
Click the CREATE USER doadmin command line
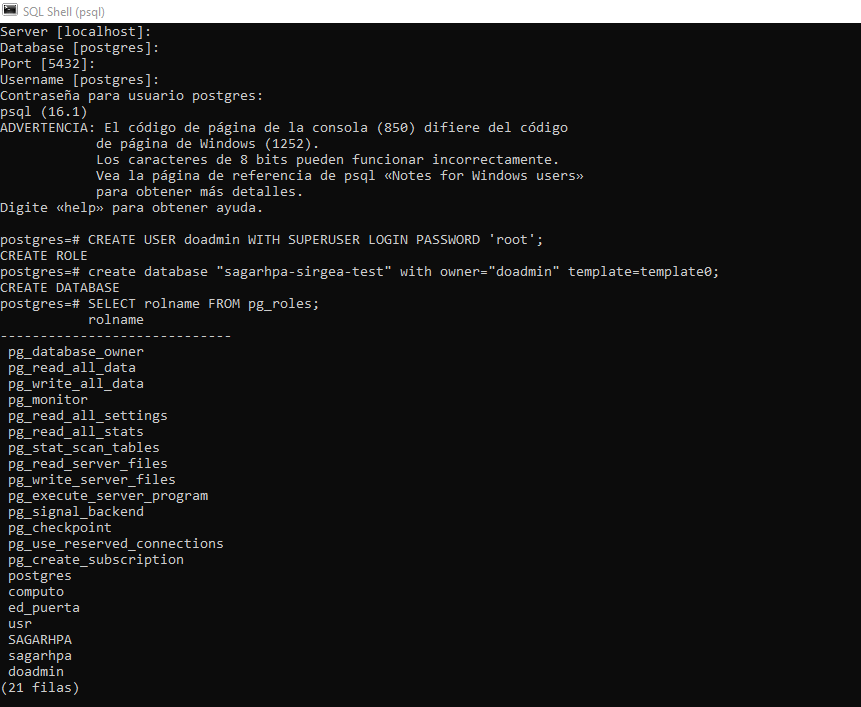271,240
